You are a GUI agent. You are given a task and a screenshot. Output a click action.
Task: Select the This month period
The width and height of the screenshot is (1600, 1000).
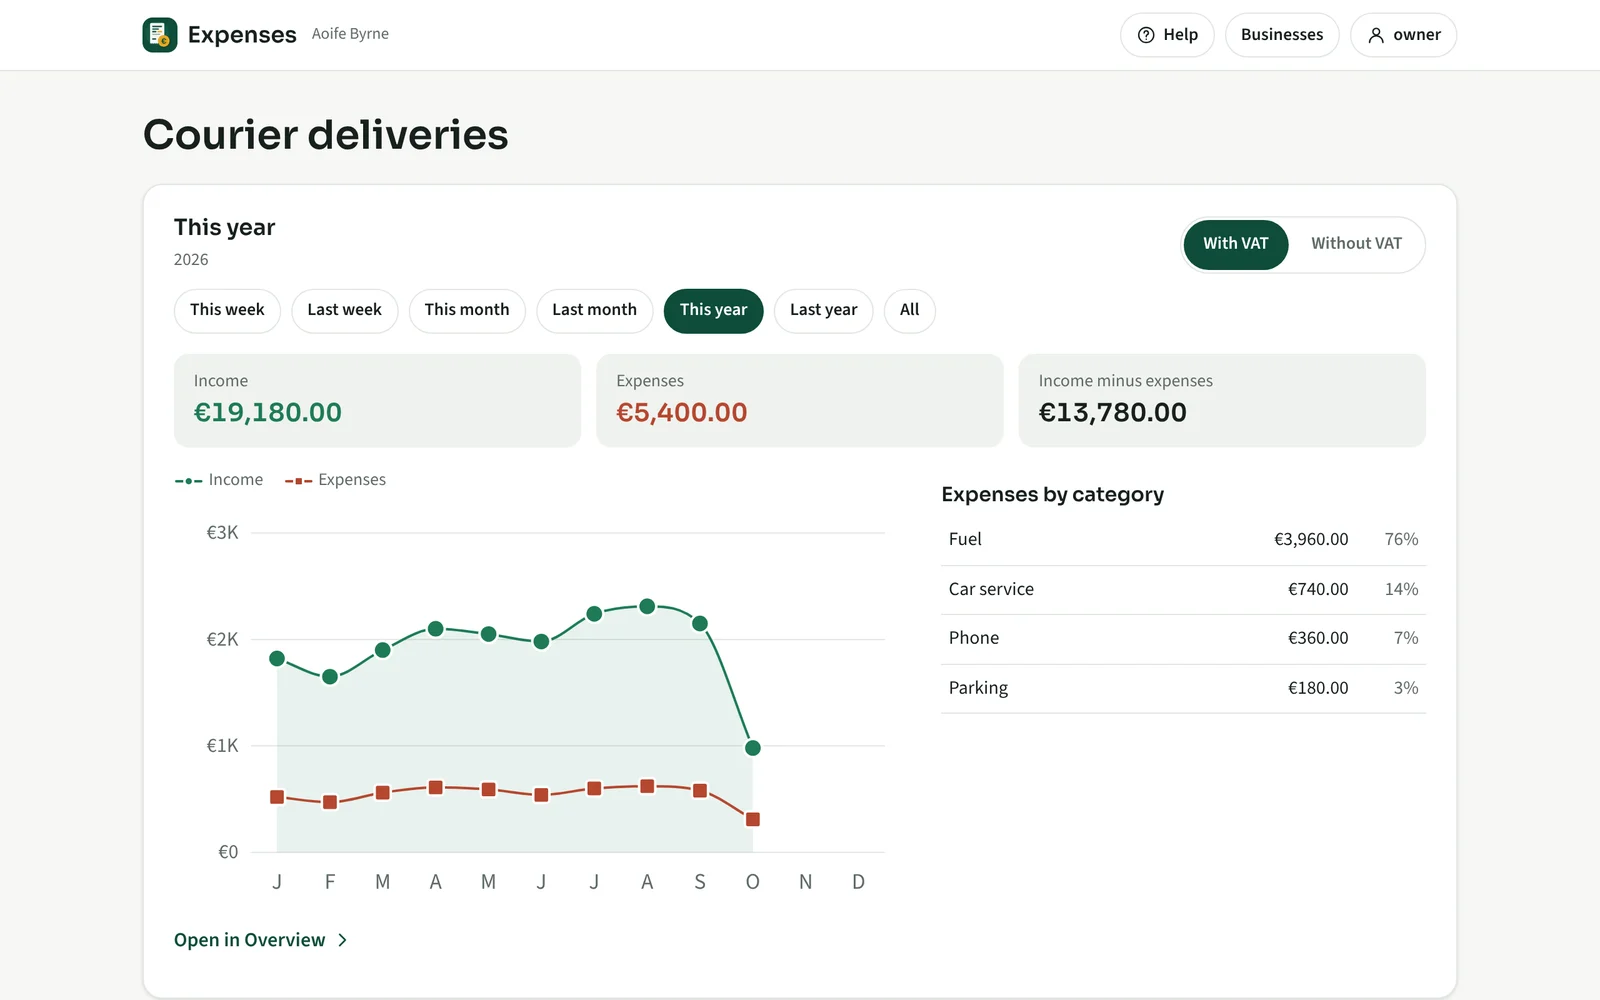tap(467, 310)
